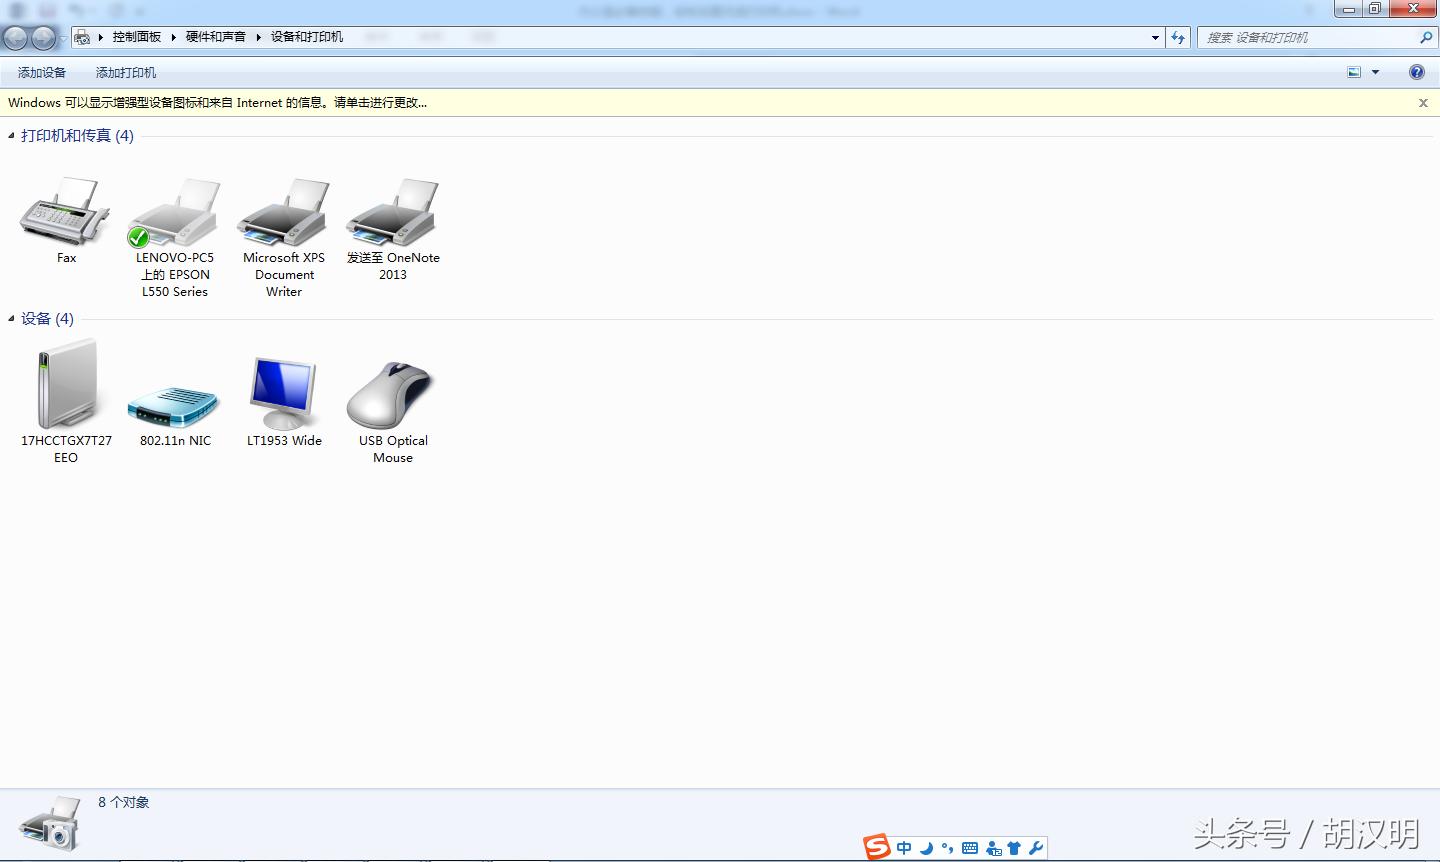Viewport: 1440px width, 862px height.
Task: Select Microsoft XPS Document Writer printer
Action: point(284,212)
